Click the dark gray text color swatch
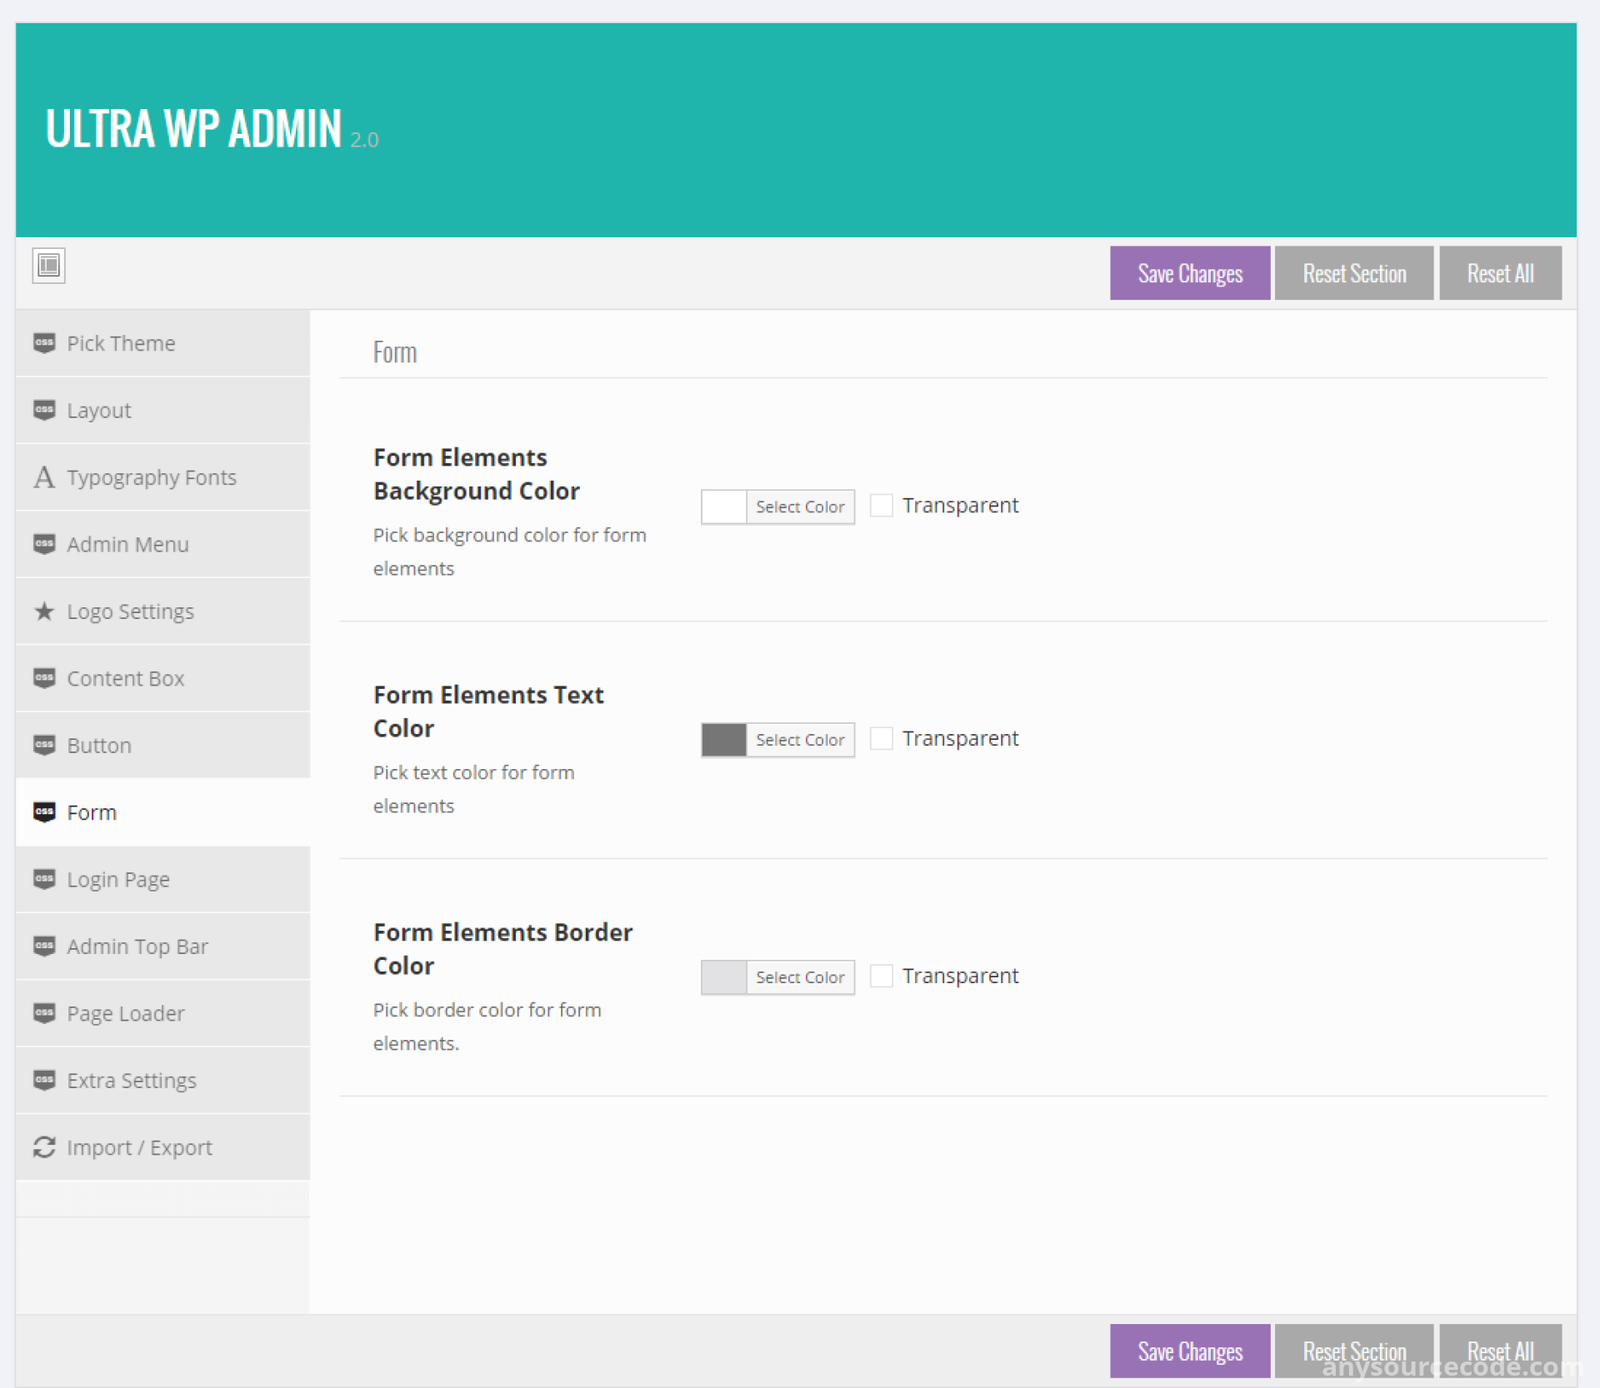Image resolution: width=1600 pixels, height=1388 pixels. point(724,740)
